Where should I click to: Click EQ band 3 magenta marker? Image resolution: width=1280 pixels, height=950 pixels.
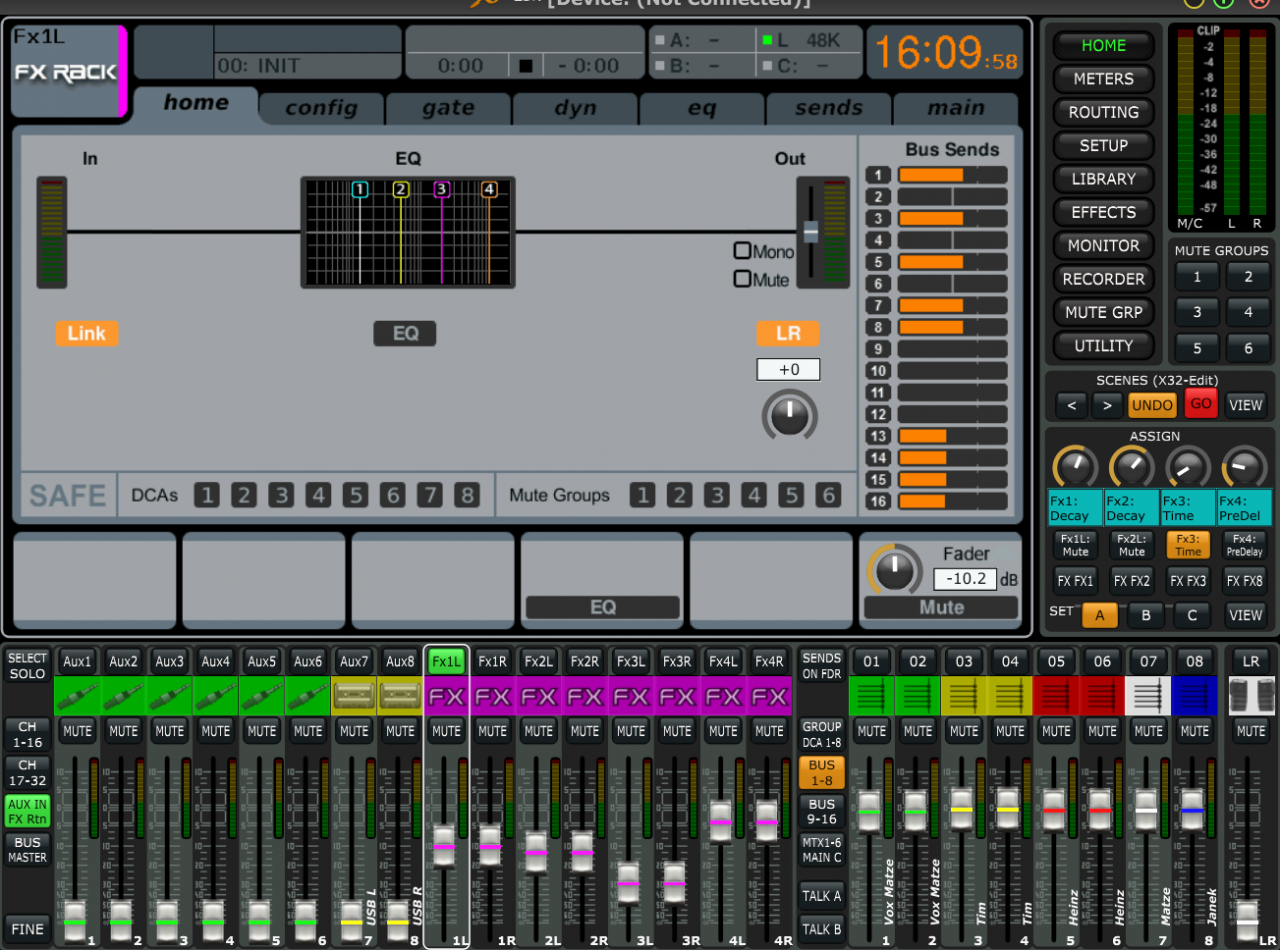click(x=442, y=190)
